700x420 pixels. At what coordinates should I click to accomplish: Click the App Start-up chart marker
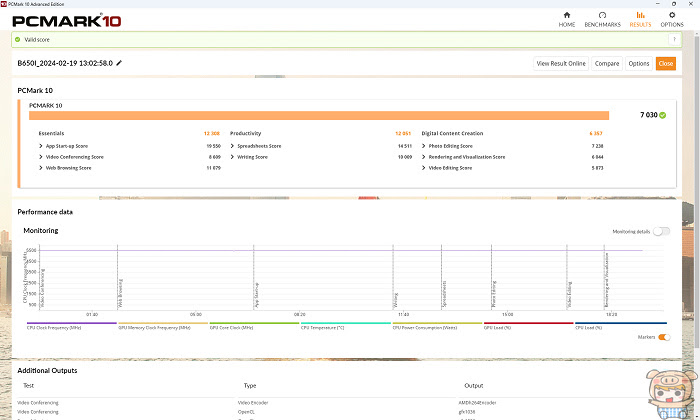coord(257,295)
